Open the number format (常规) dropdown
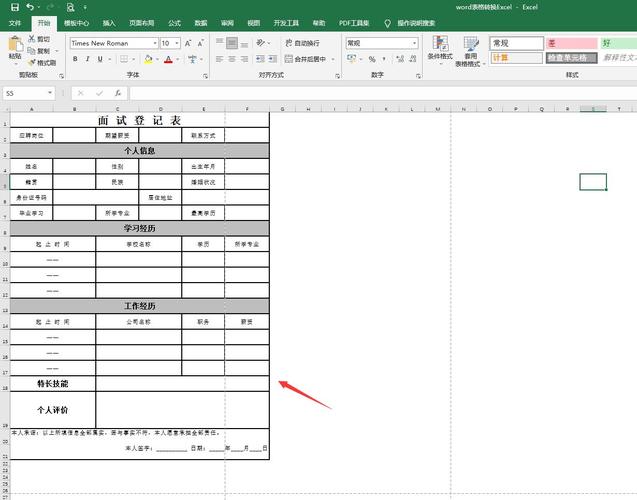 tap(416, 43)
